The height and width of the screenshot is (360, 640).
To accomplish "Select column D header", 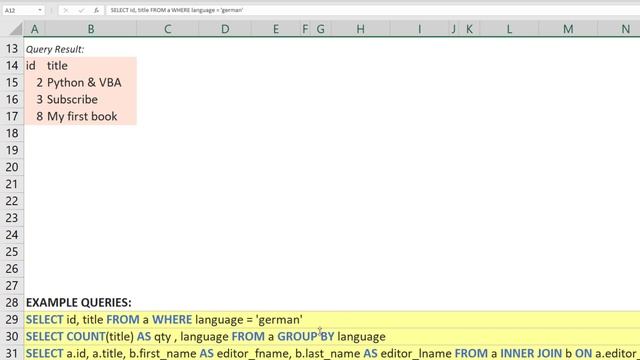I will [x=225, y=29].
